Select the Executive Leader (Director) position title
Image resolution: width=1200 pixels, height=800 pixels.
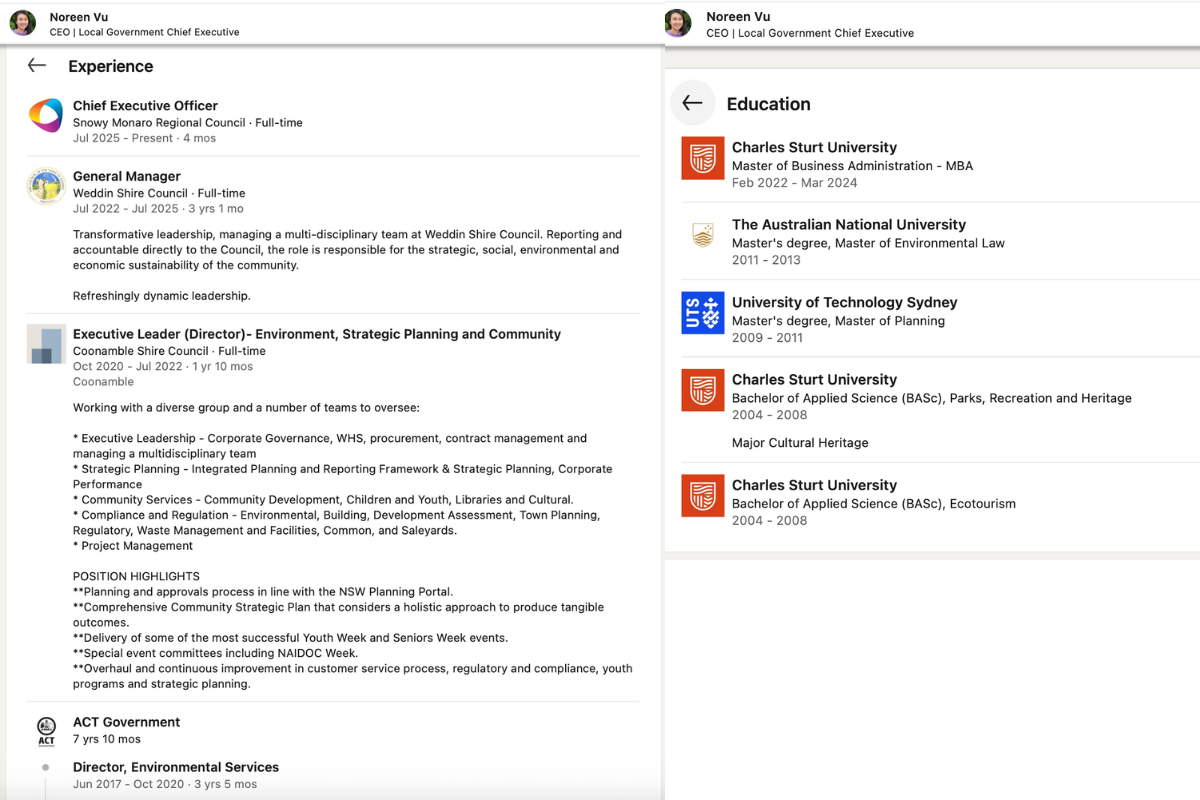316,334
